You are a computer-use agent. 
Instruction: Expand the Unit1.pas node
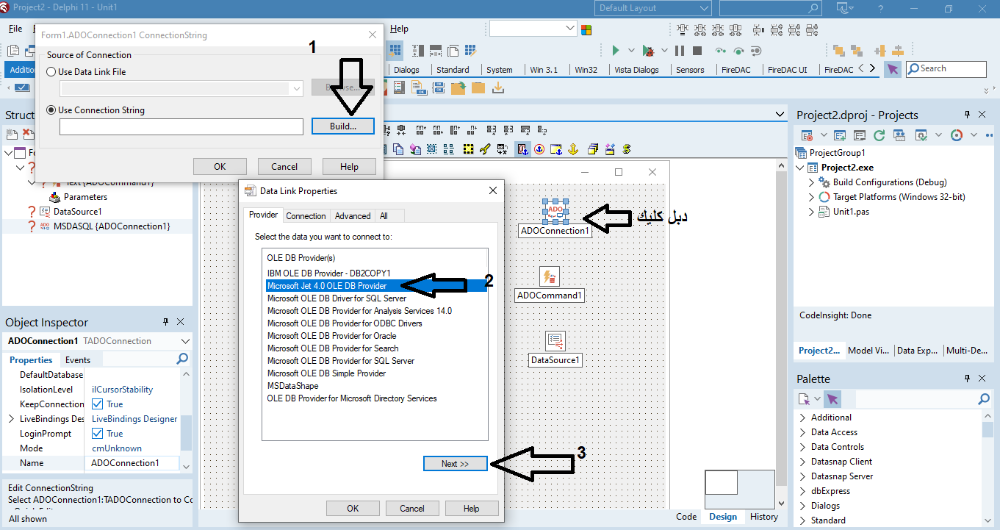[x=811, y=212]
